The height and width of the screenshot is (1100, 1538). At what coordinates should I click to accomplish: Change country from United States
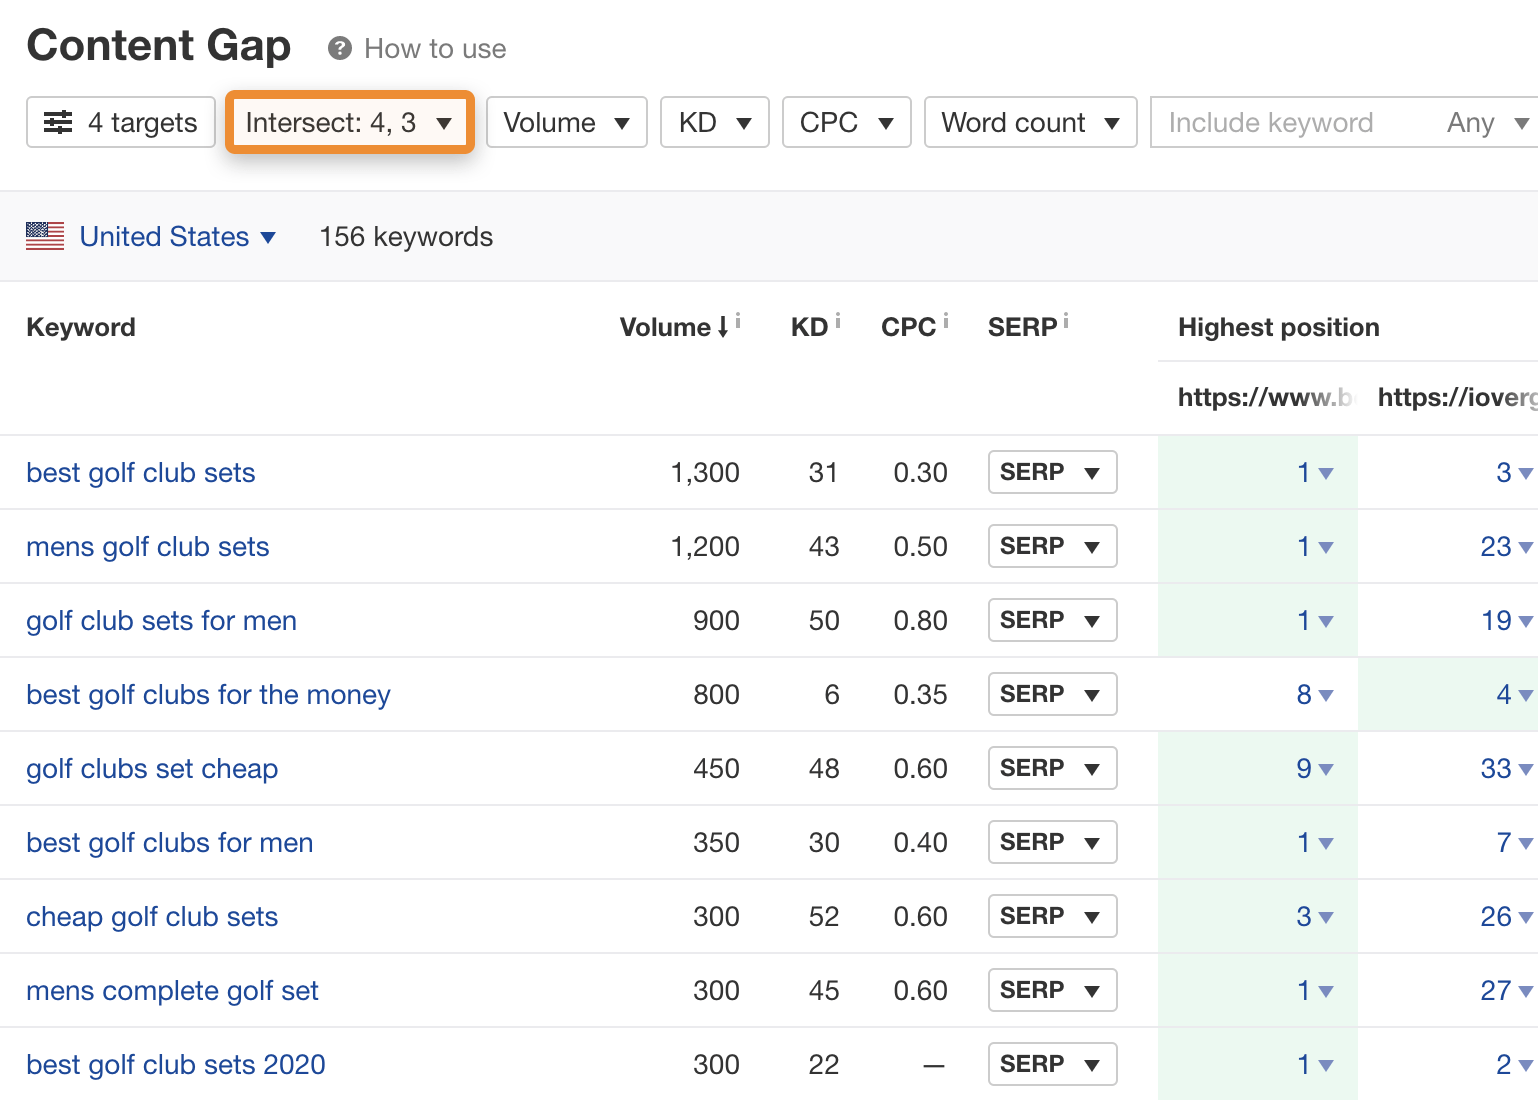click(177, 236)
